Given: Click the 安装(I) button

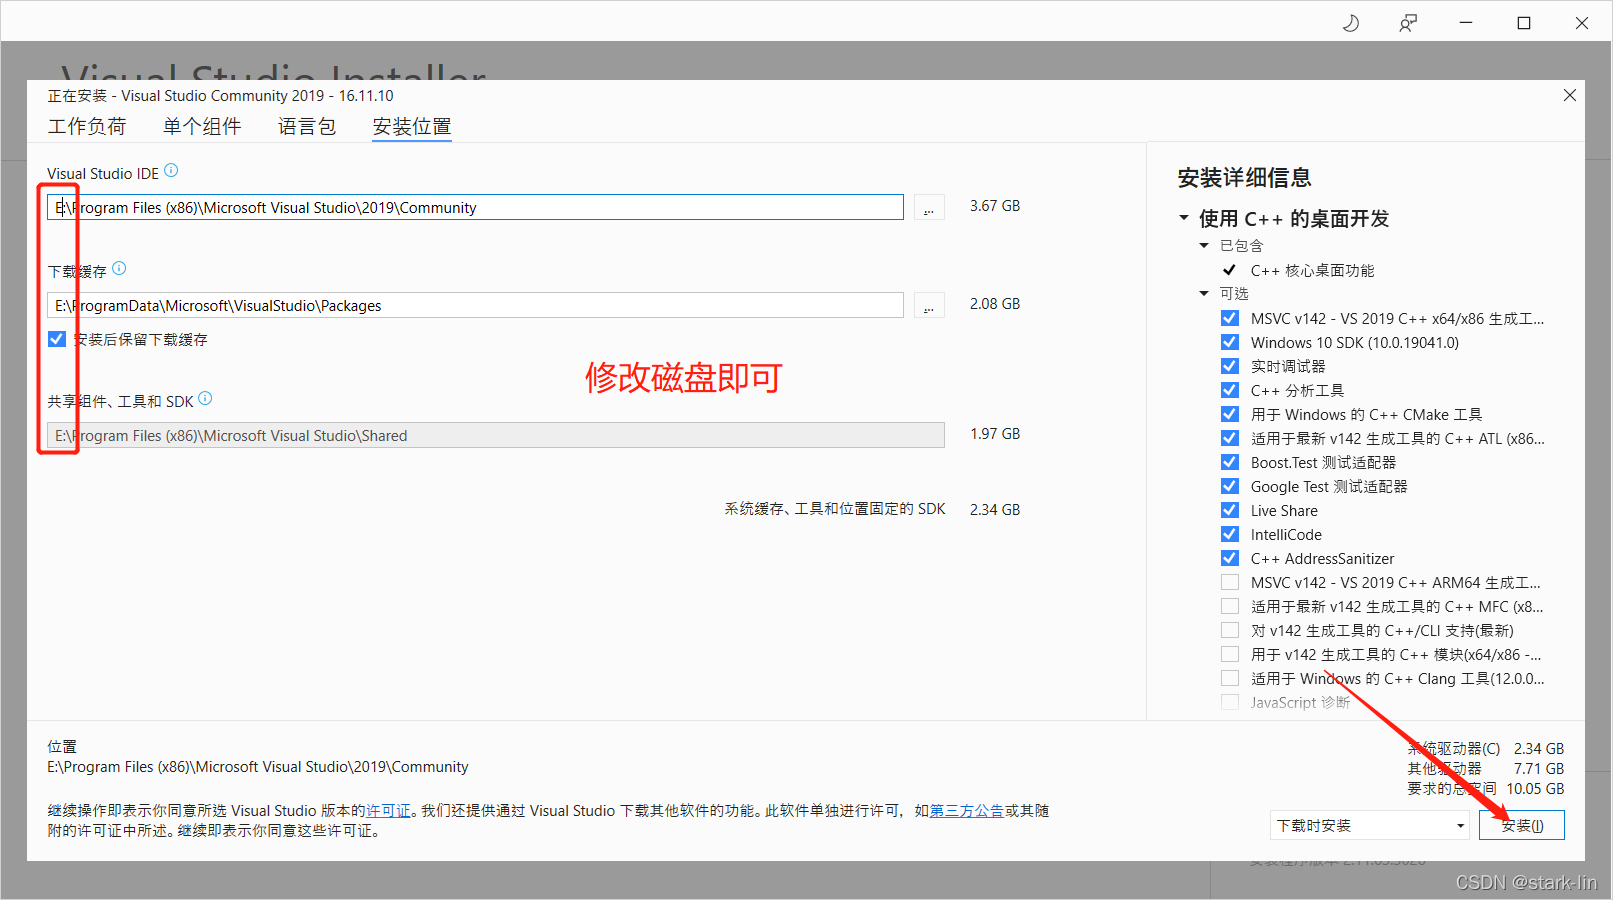Looking at the screenshot, I should click(x=1521, y=825).
